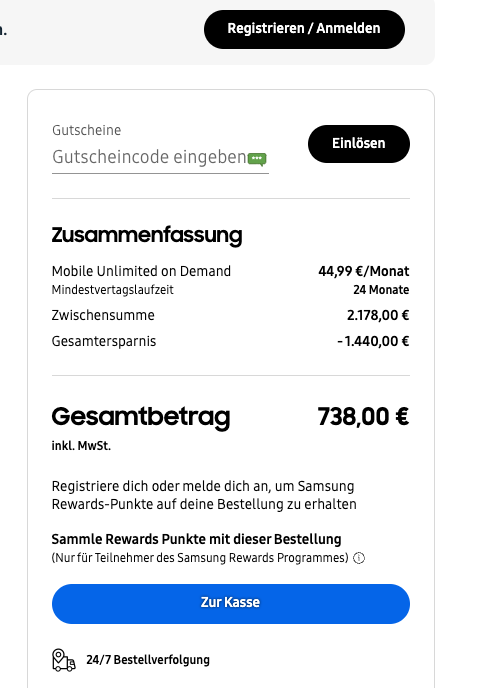Click the inkl. MwSt. note
This screenshot has width=489, height=688.
tap(81, 446)
